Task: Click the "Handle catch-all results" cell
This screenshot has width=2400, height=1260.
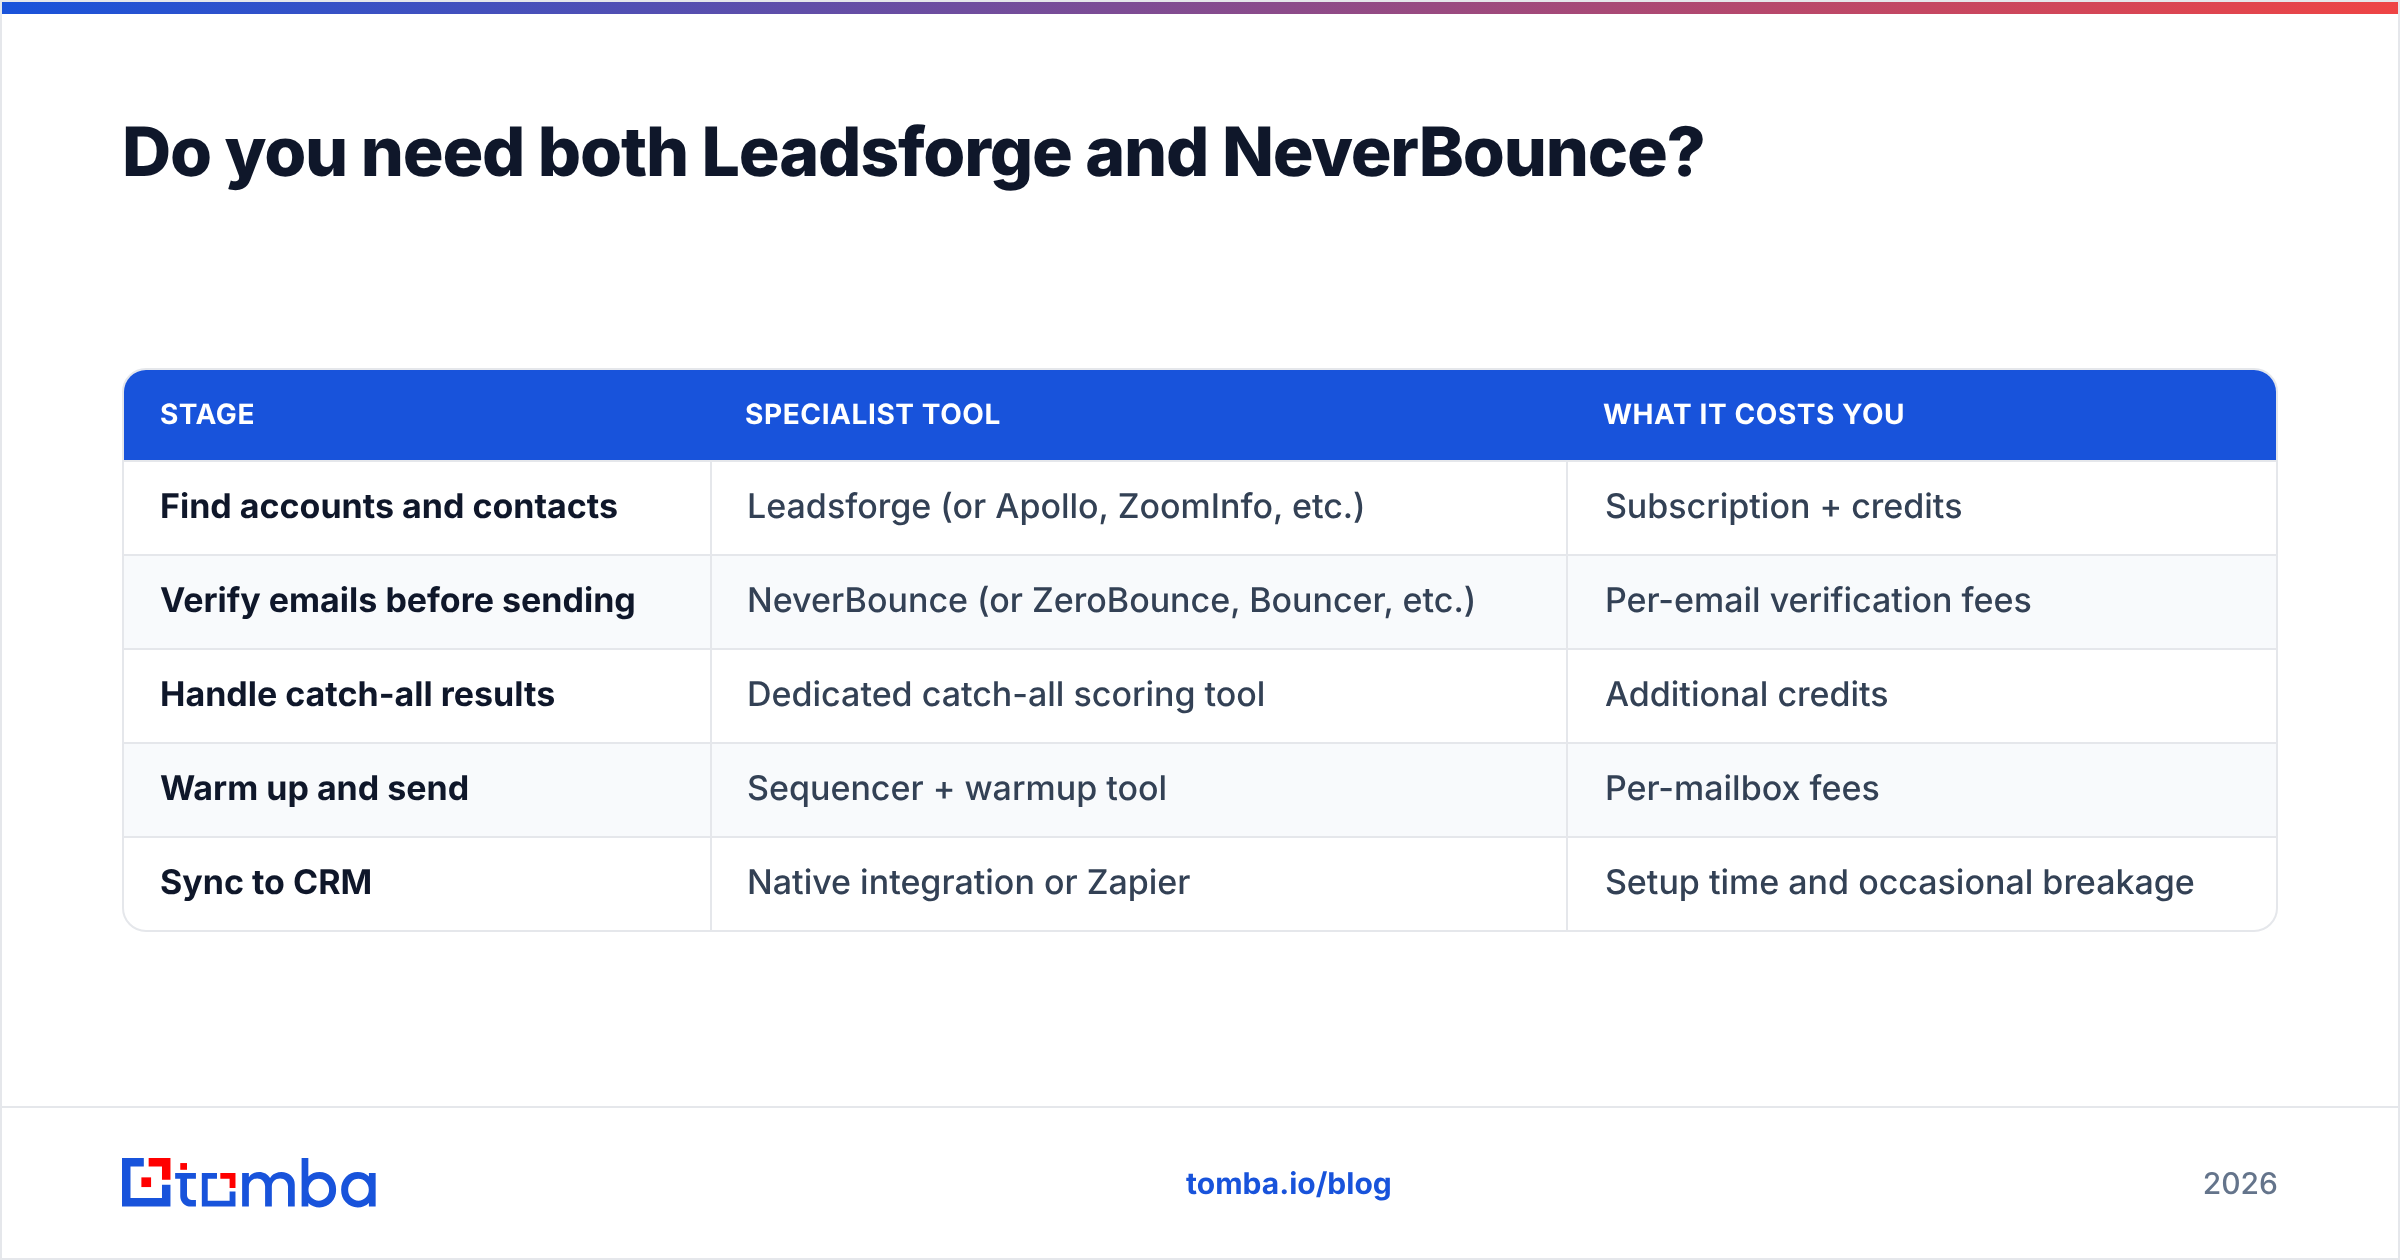Action: click(x=417, y=695)
